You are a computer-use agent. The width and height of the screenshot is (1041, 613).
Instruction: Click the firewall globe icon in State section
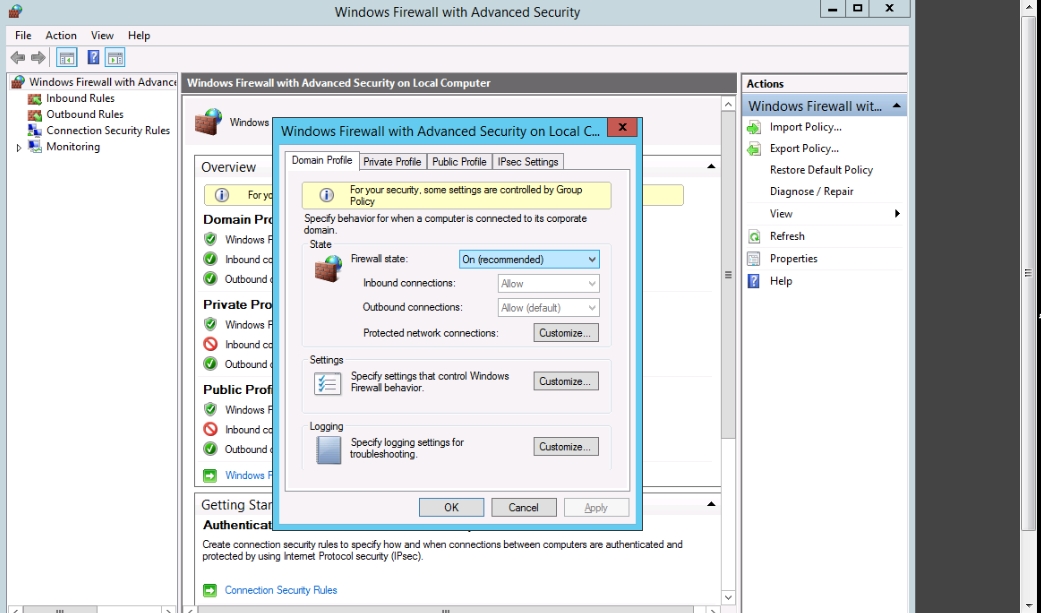tap(328, 269)
